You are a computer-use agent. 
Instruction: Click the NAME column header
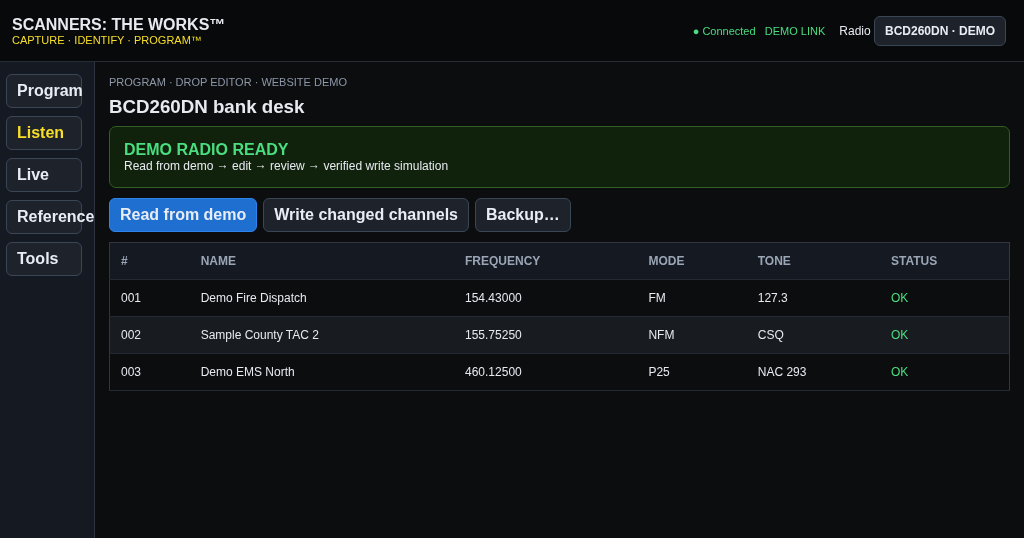(218, 261)
